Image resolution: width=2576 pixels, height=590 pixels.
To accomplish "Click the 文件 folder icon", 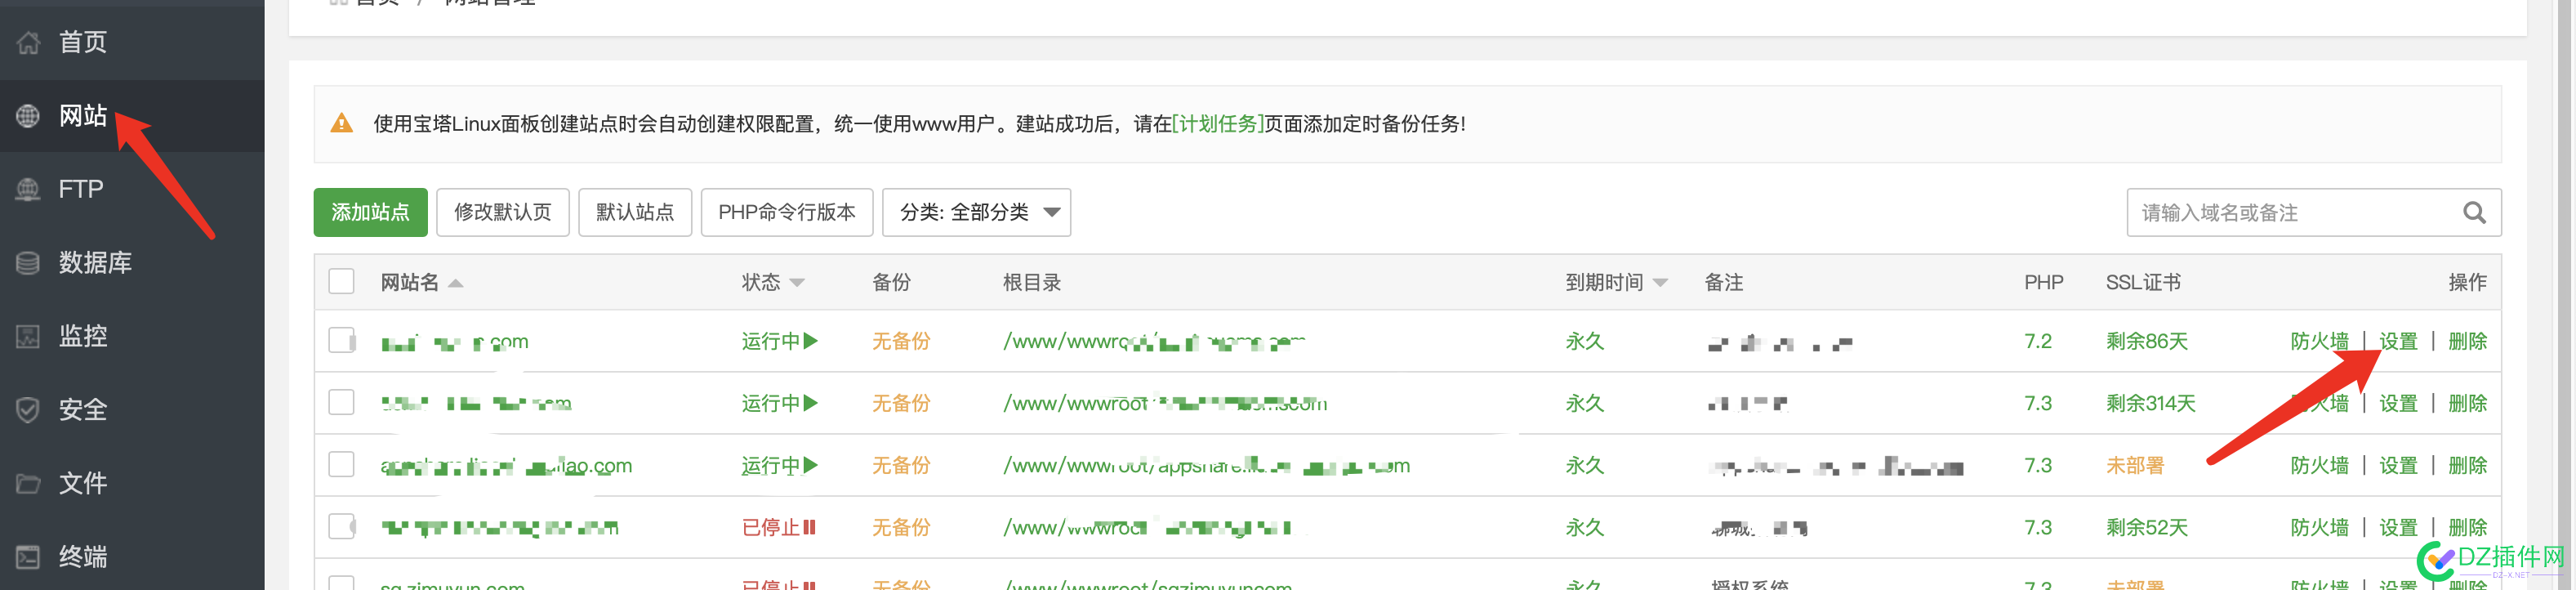I will (x=28, y=484).
